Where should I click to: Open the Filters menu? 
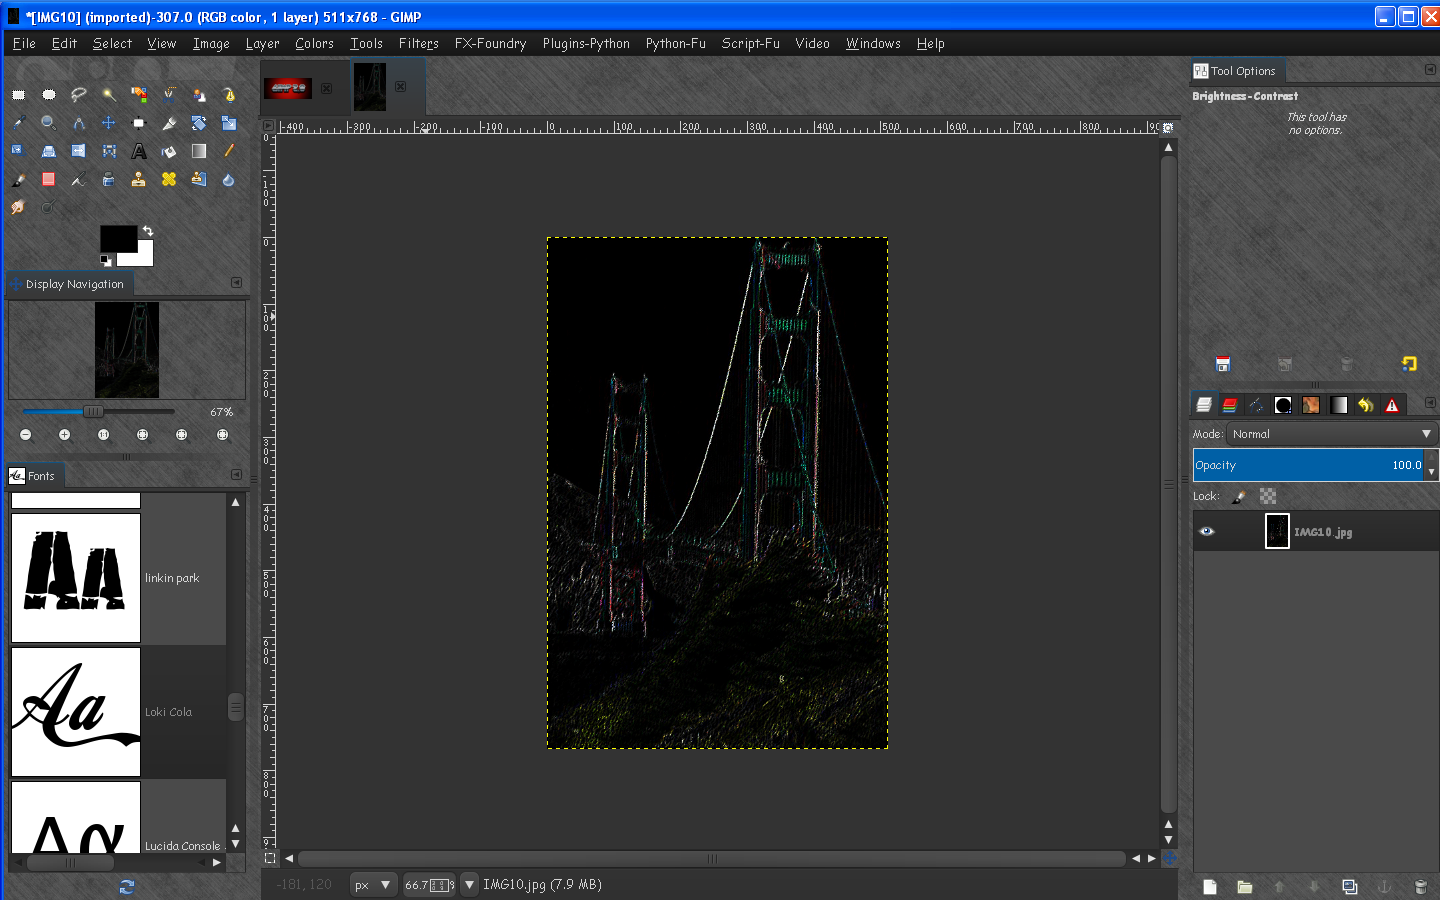click(418, 43)
